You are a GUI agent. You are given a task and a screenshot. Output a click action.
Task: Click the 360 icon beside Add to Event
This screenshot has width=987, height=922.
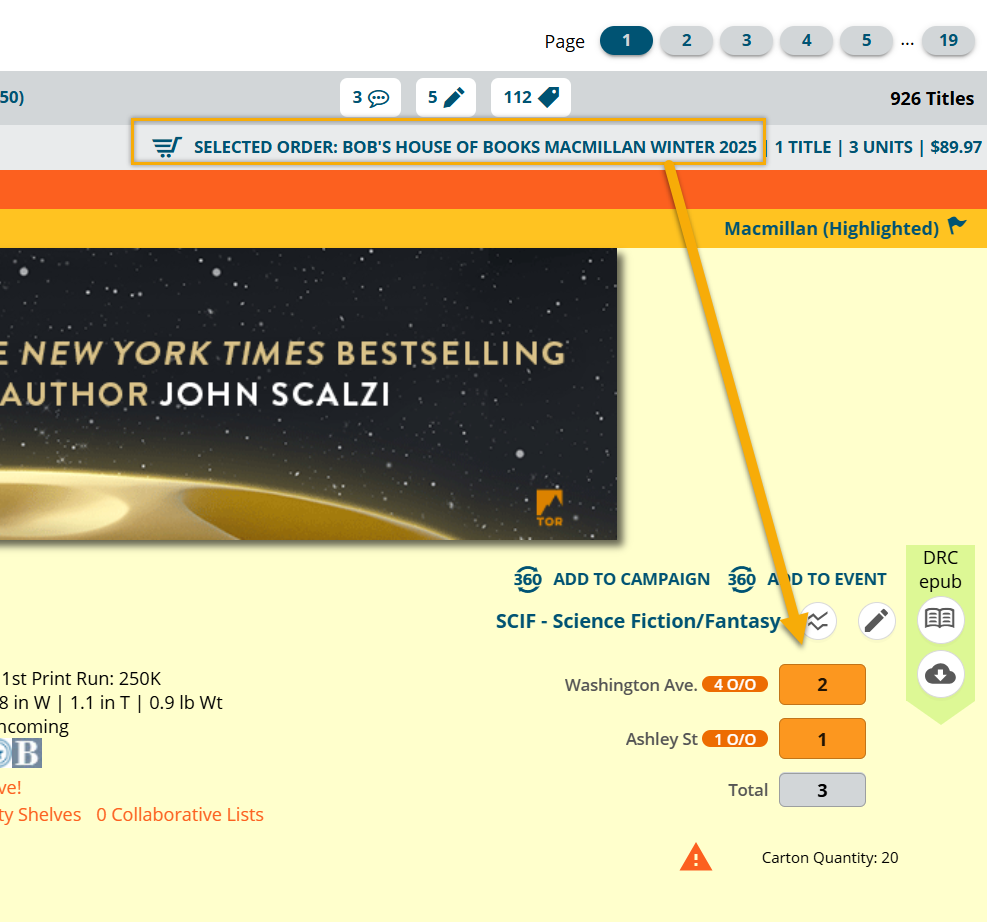(742, 579)
